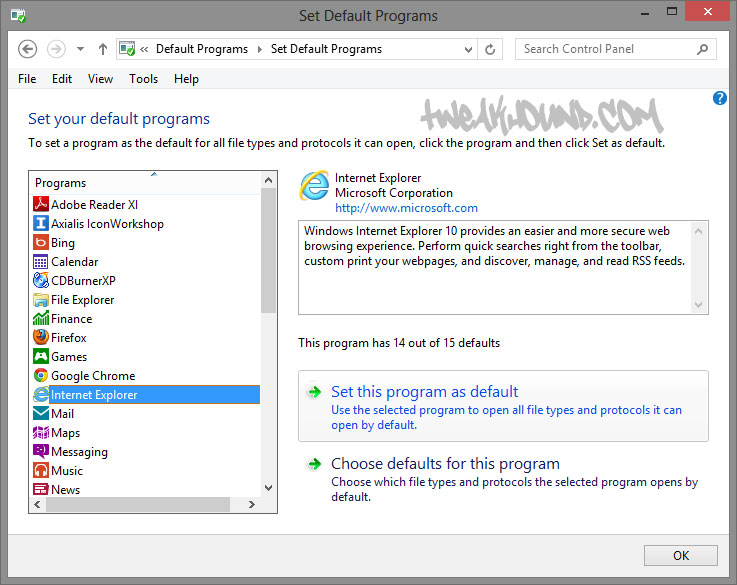This screenshot has width=737, height=585.
Task: Open the File menu
Action: [x=27, y=78]
